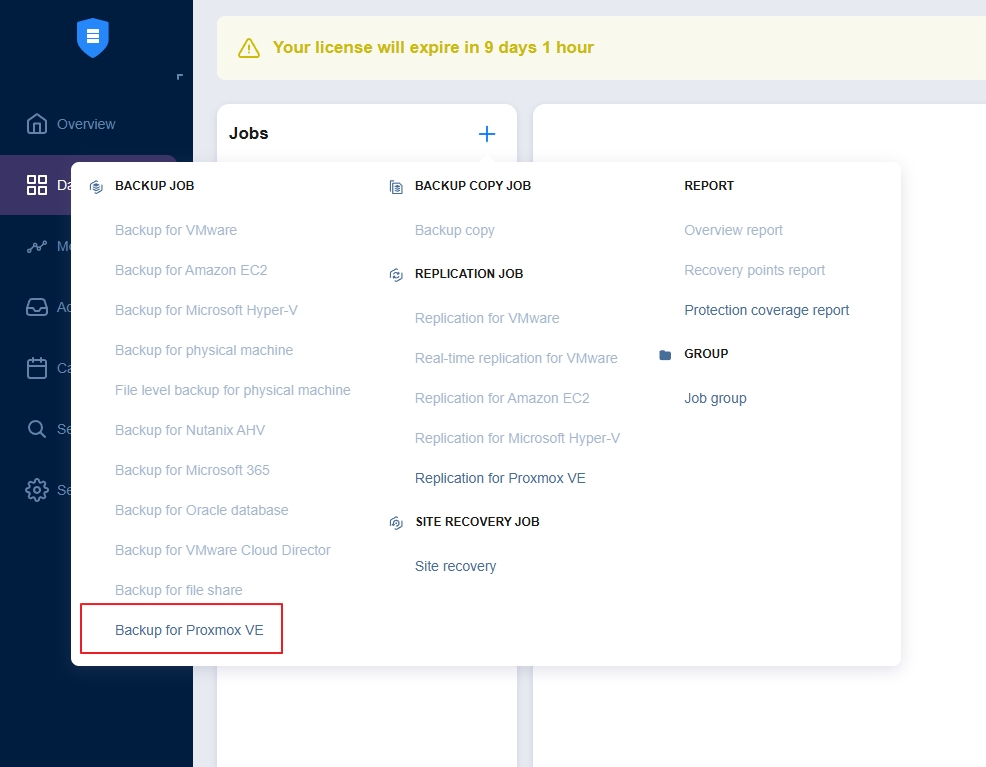Click Real-time replication for VMware
This screenshot has height=767, width=986.
click(516, 358)
